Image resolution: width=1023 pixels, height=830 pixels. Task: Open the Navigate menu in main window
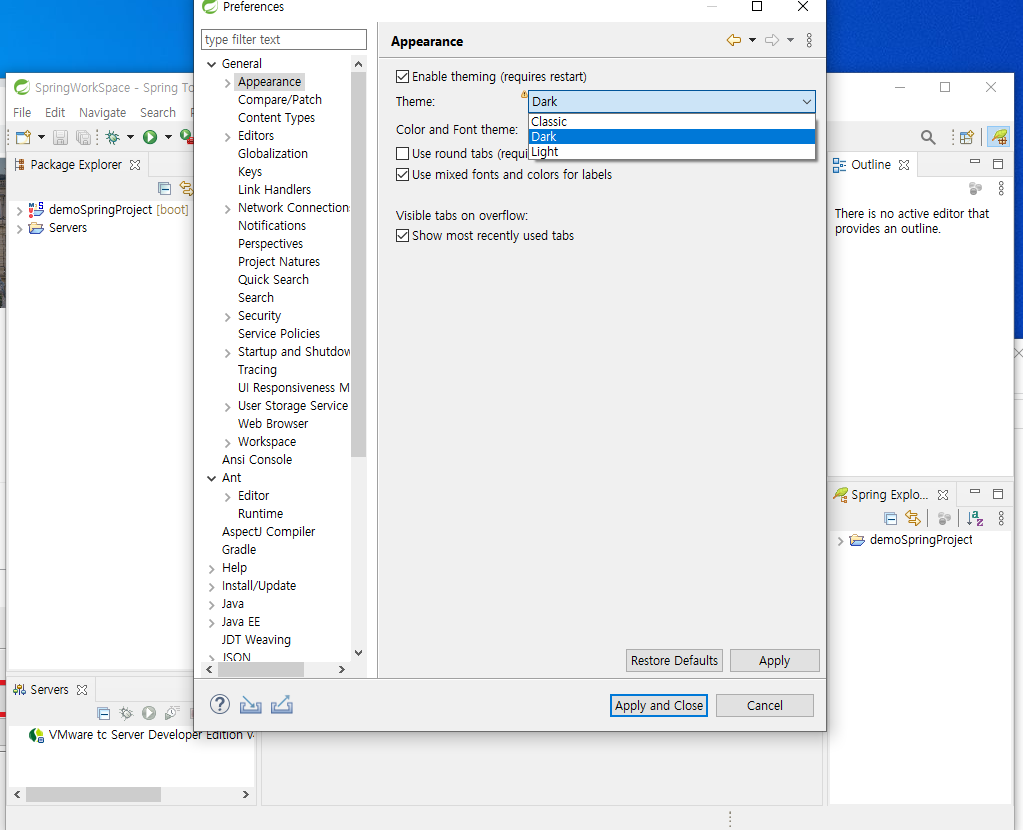[x=102, y=112]
